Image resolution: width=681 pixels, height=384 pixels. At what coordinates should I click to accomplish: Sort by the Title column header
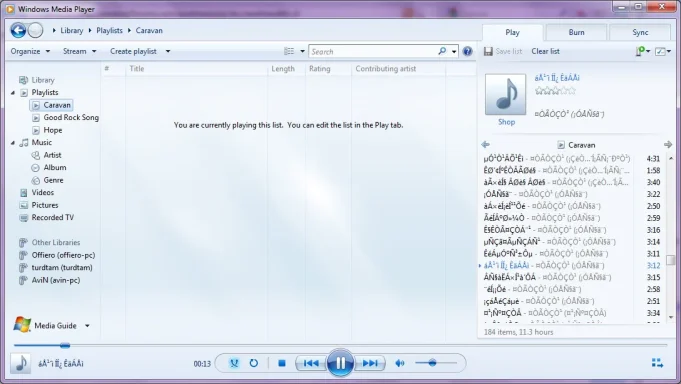pos(136,69)
